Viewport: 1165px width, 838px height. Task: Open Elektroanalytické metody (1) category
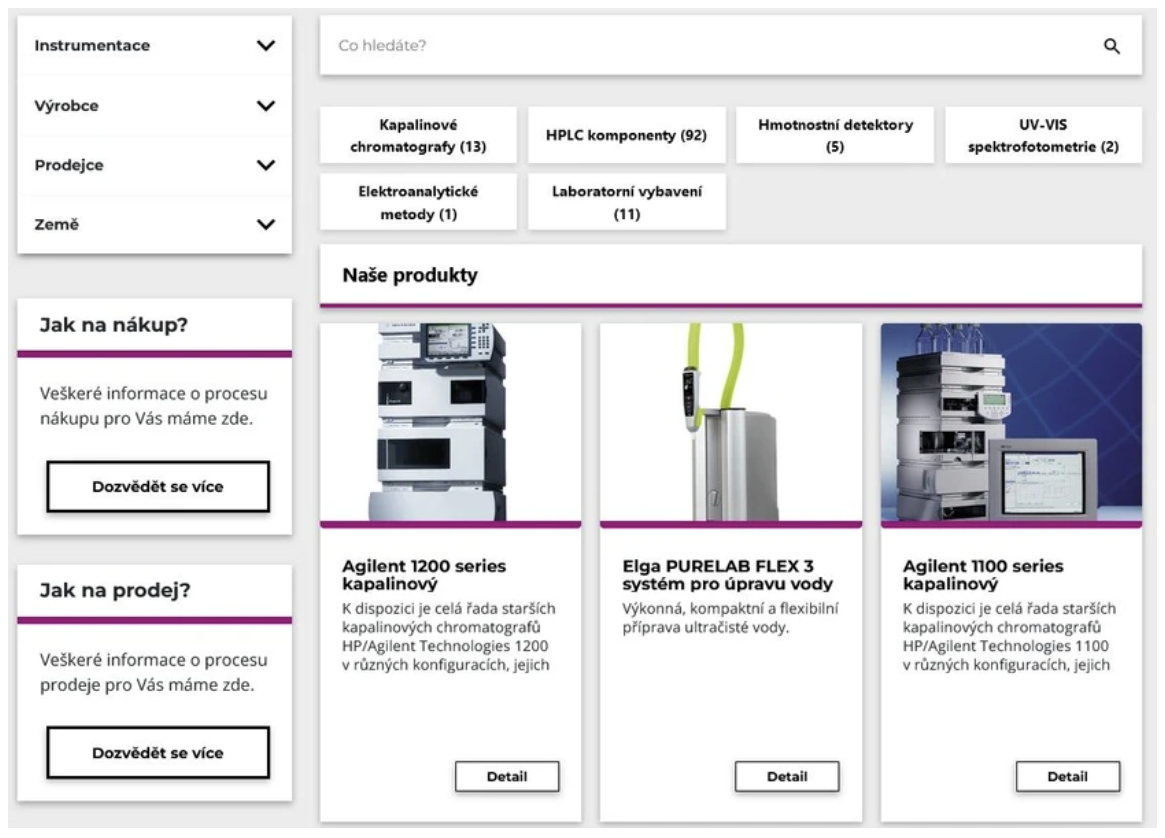418,202
